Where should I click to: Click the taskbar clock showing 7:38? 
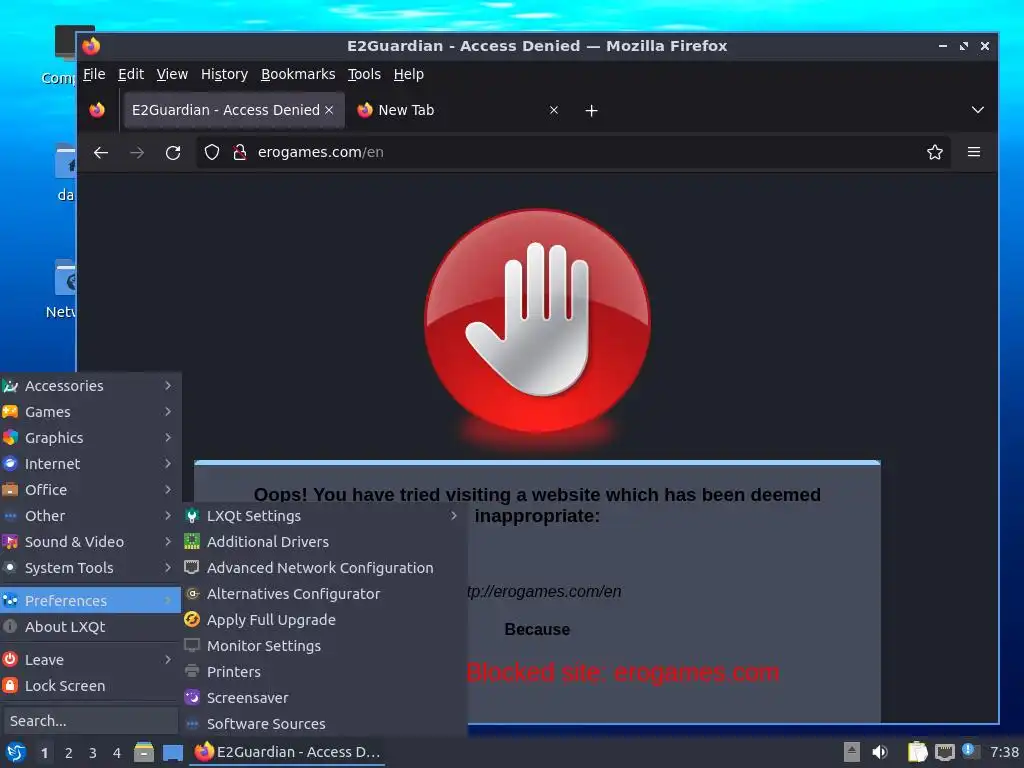[1004, 752]
